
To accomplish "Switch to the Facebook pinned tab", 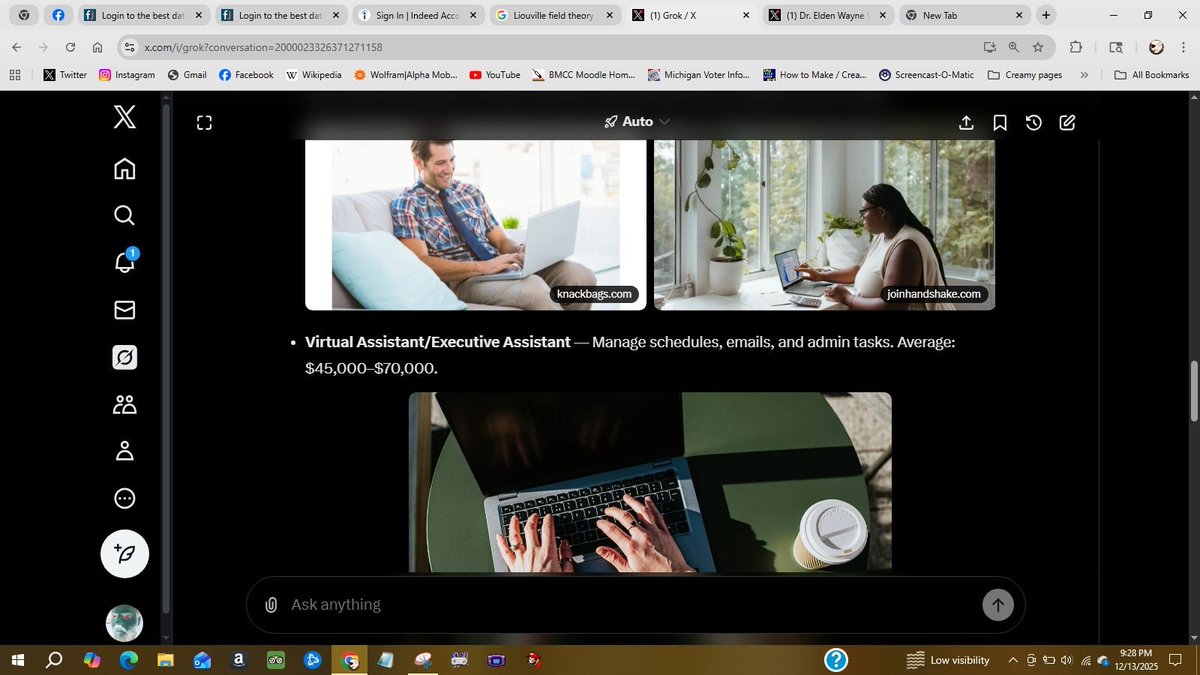I will 58,15.
